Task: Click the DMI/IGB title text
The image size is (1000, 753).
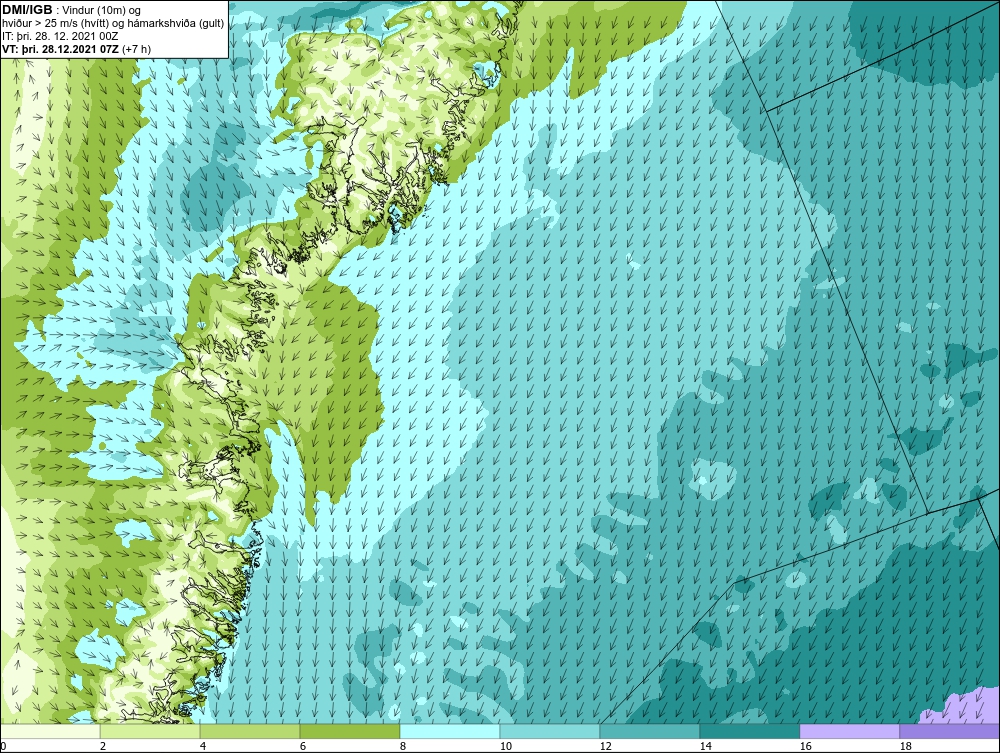Action: [x=27, y=10]
